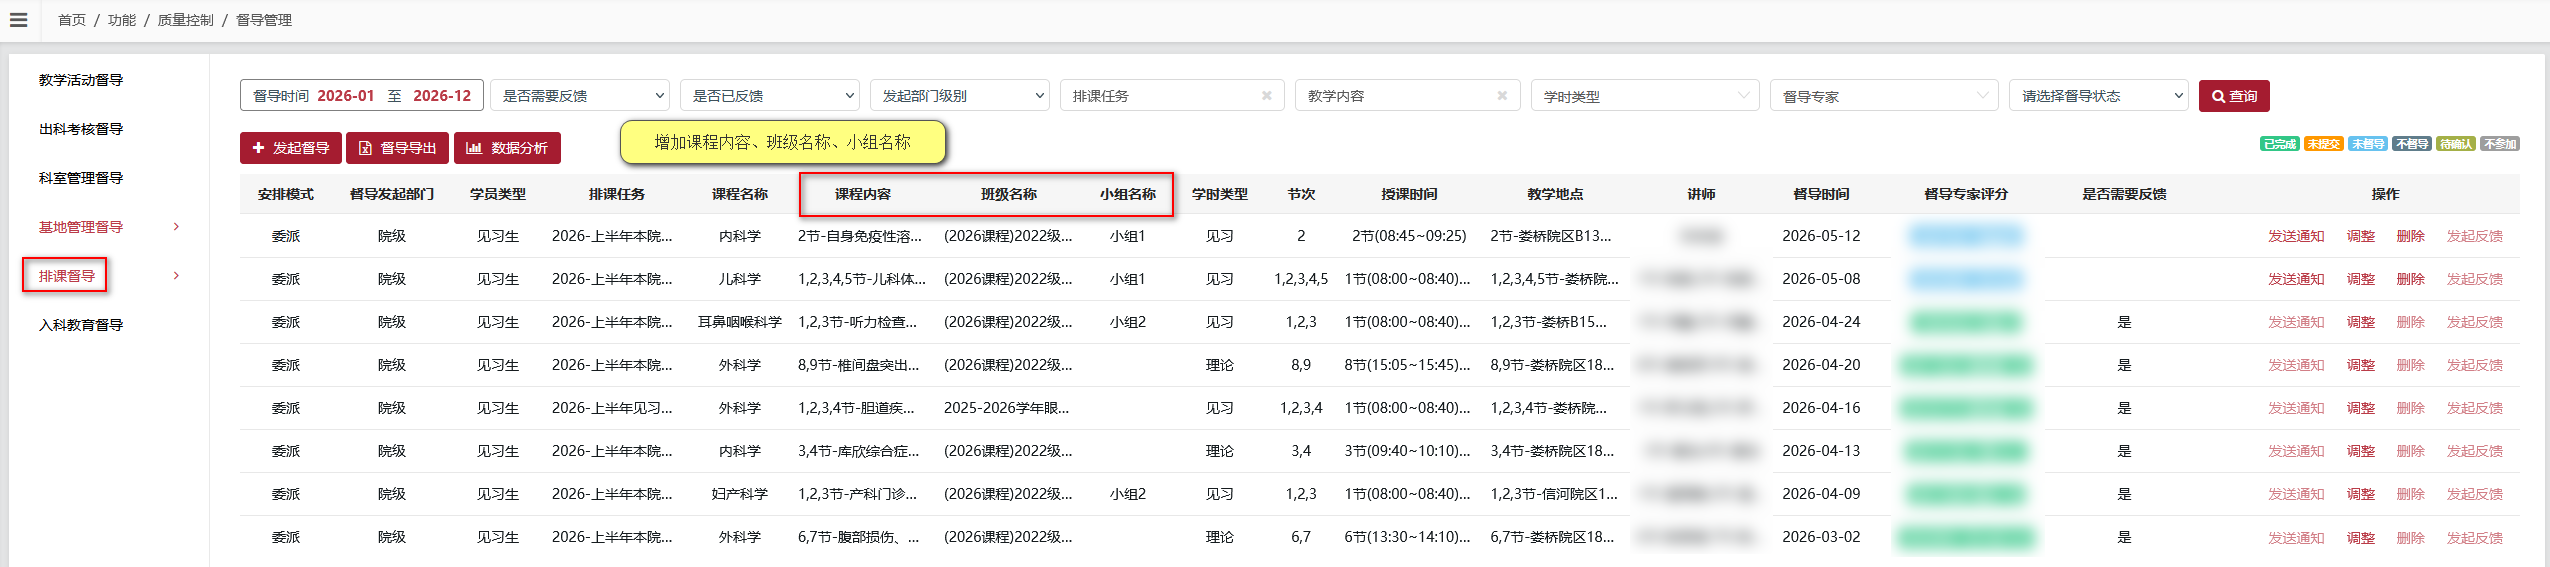This screenshot has width=2550, height=567.
Task: Click 调整 for the 2026-05-08 row
Action: pyautogui.click(x=2361, y=279)
